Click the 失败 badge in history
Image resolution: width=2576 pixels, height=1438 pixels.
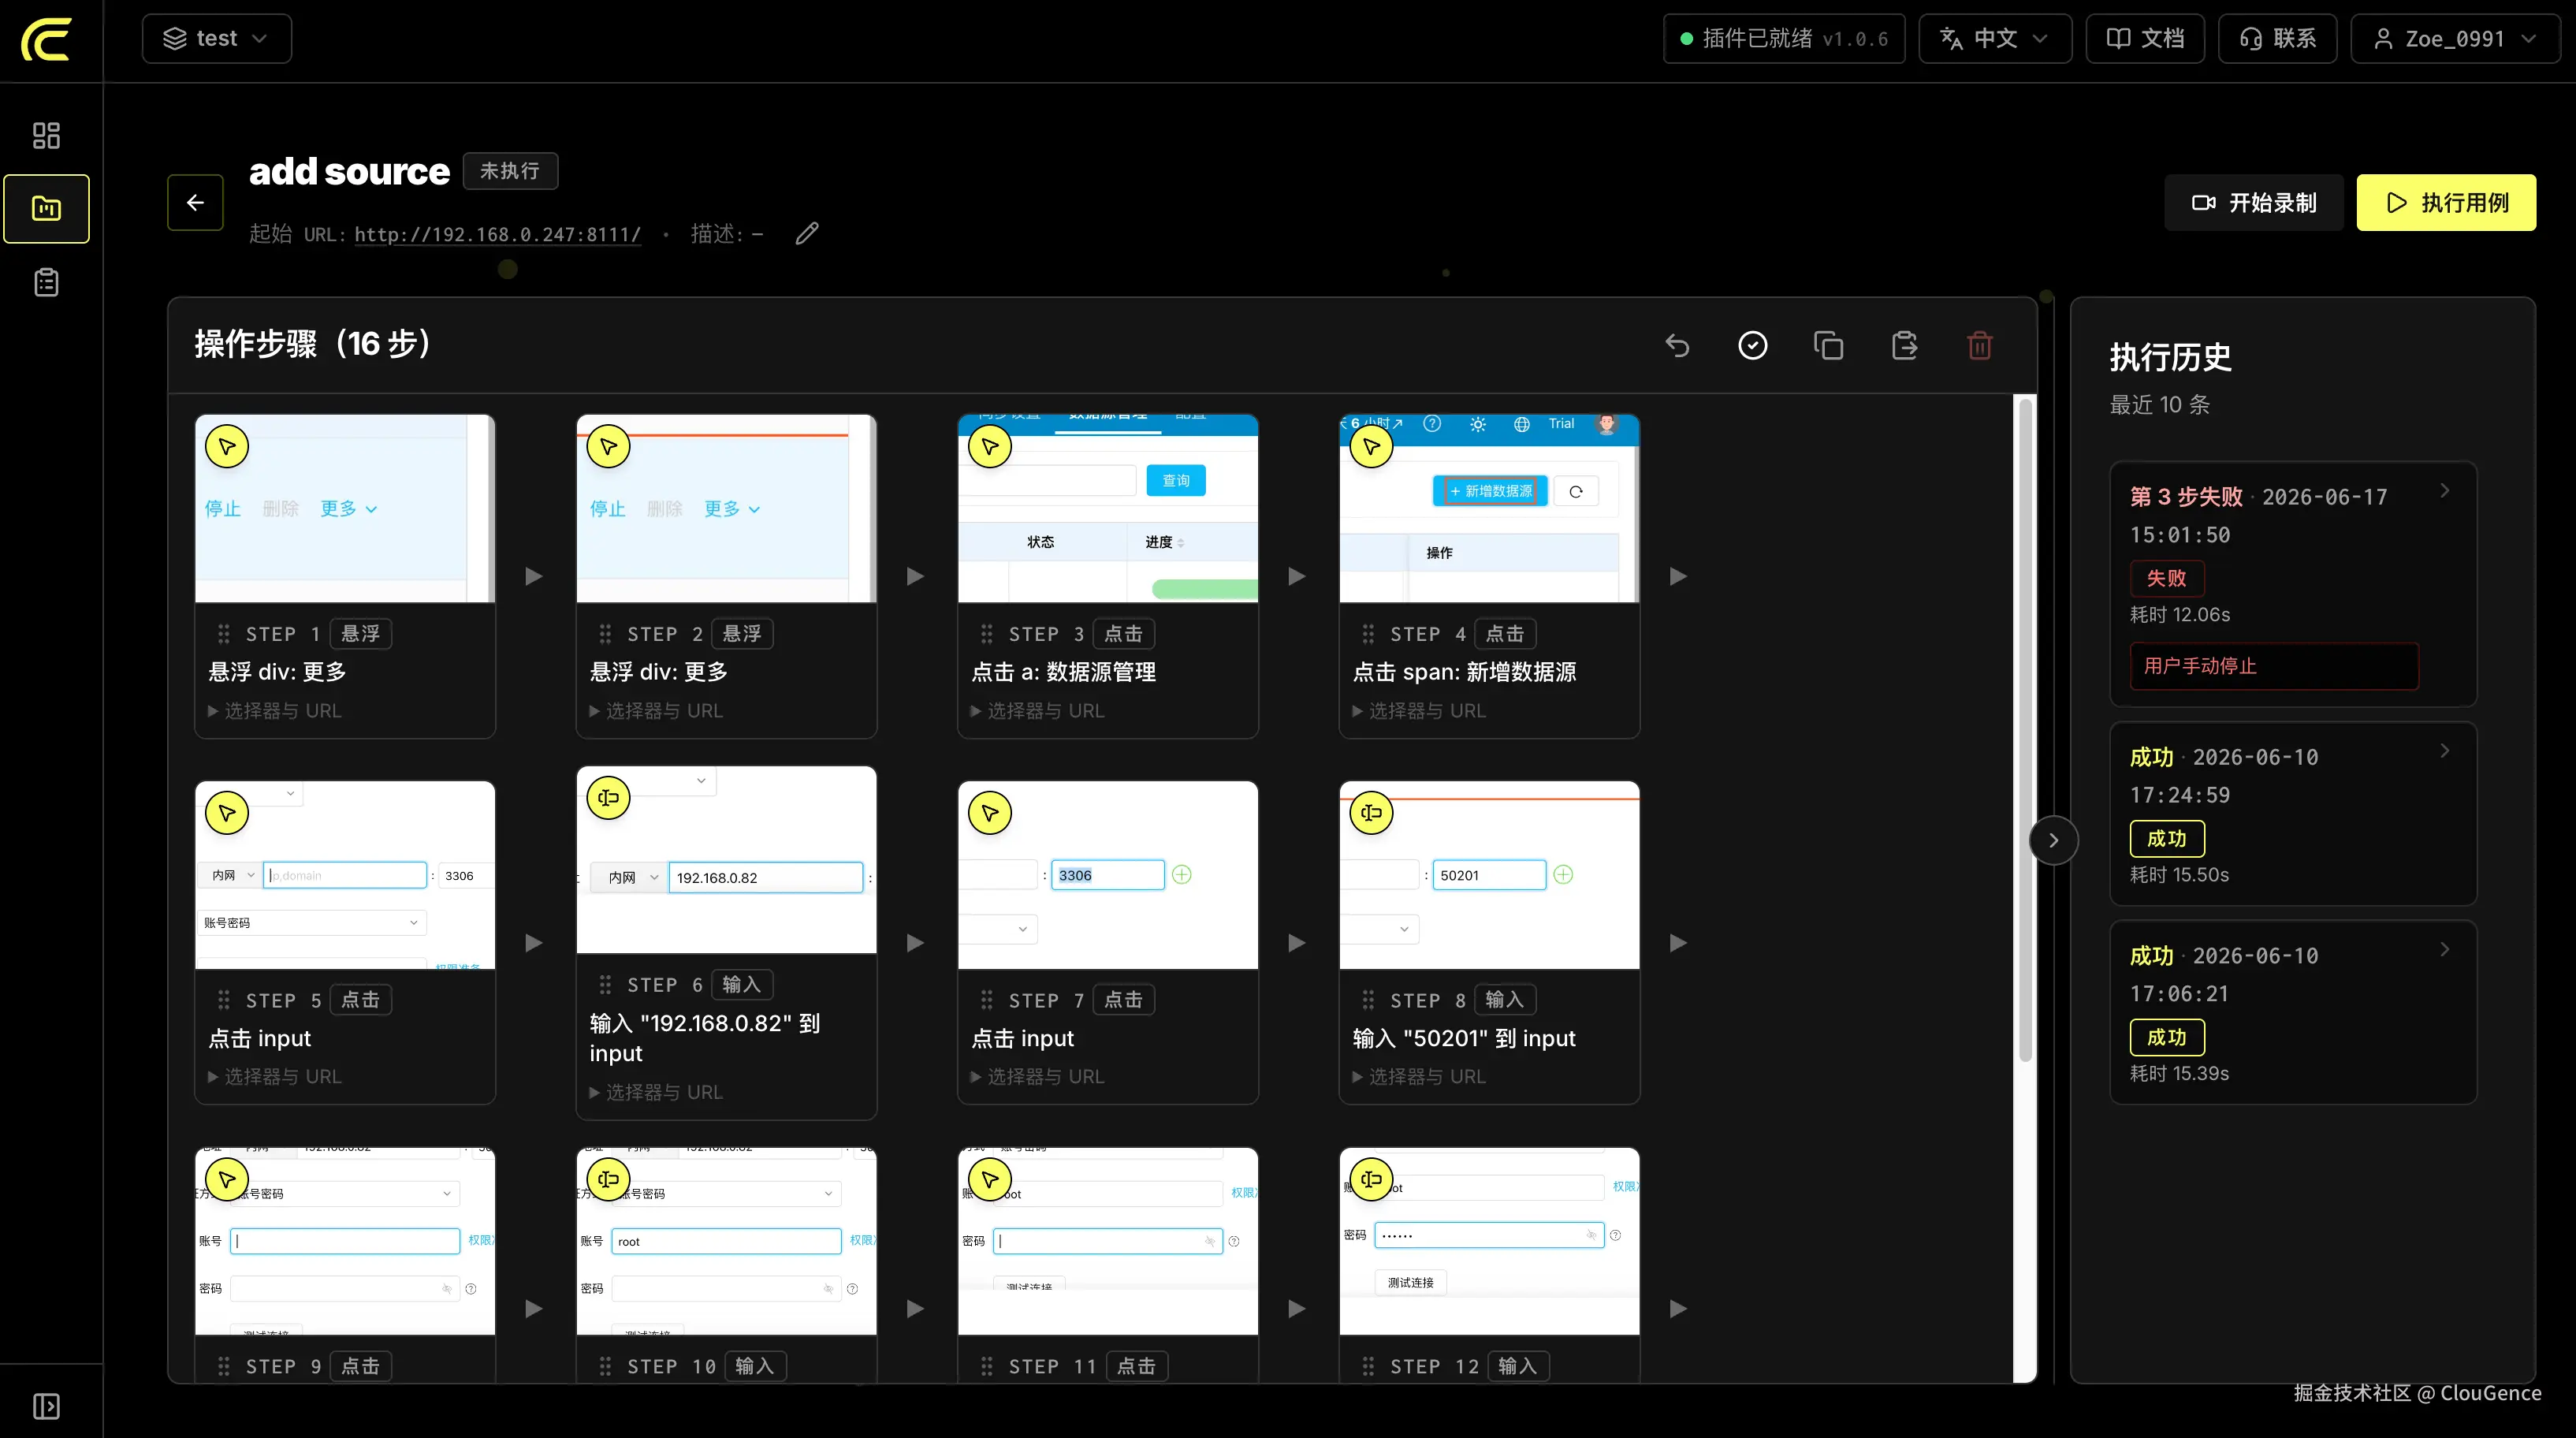(x=2167, y=578)
